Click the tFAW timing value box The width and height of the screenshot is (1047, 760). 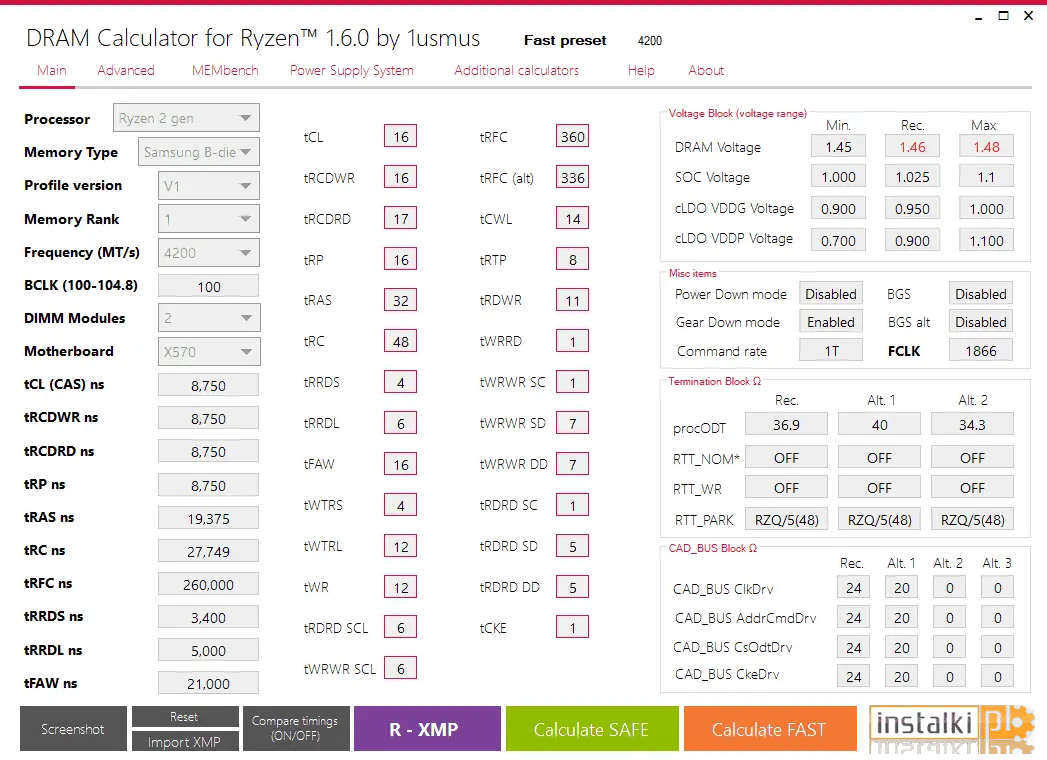coord(401,465)
